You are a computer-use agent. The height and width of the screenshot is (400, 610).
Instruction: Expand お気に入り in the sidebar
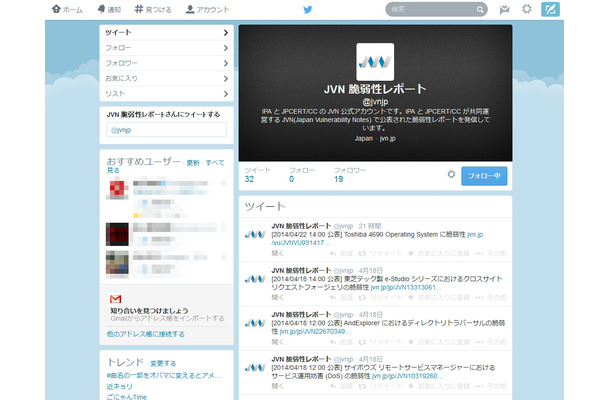tap(167, 77)
